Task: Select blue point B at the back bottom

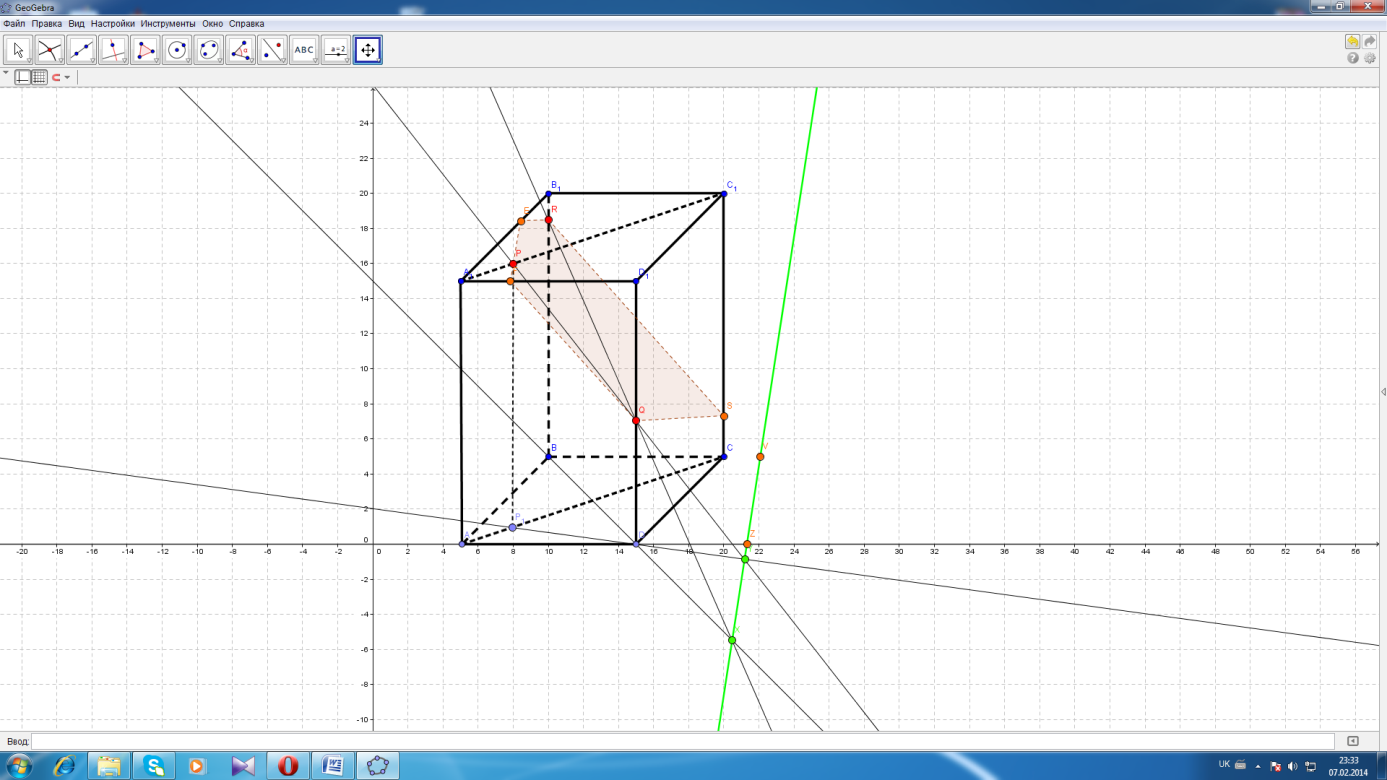Action: 549,457
